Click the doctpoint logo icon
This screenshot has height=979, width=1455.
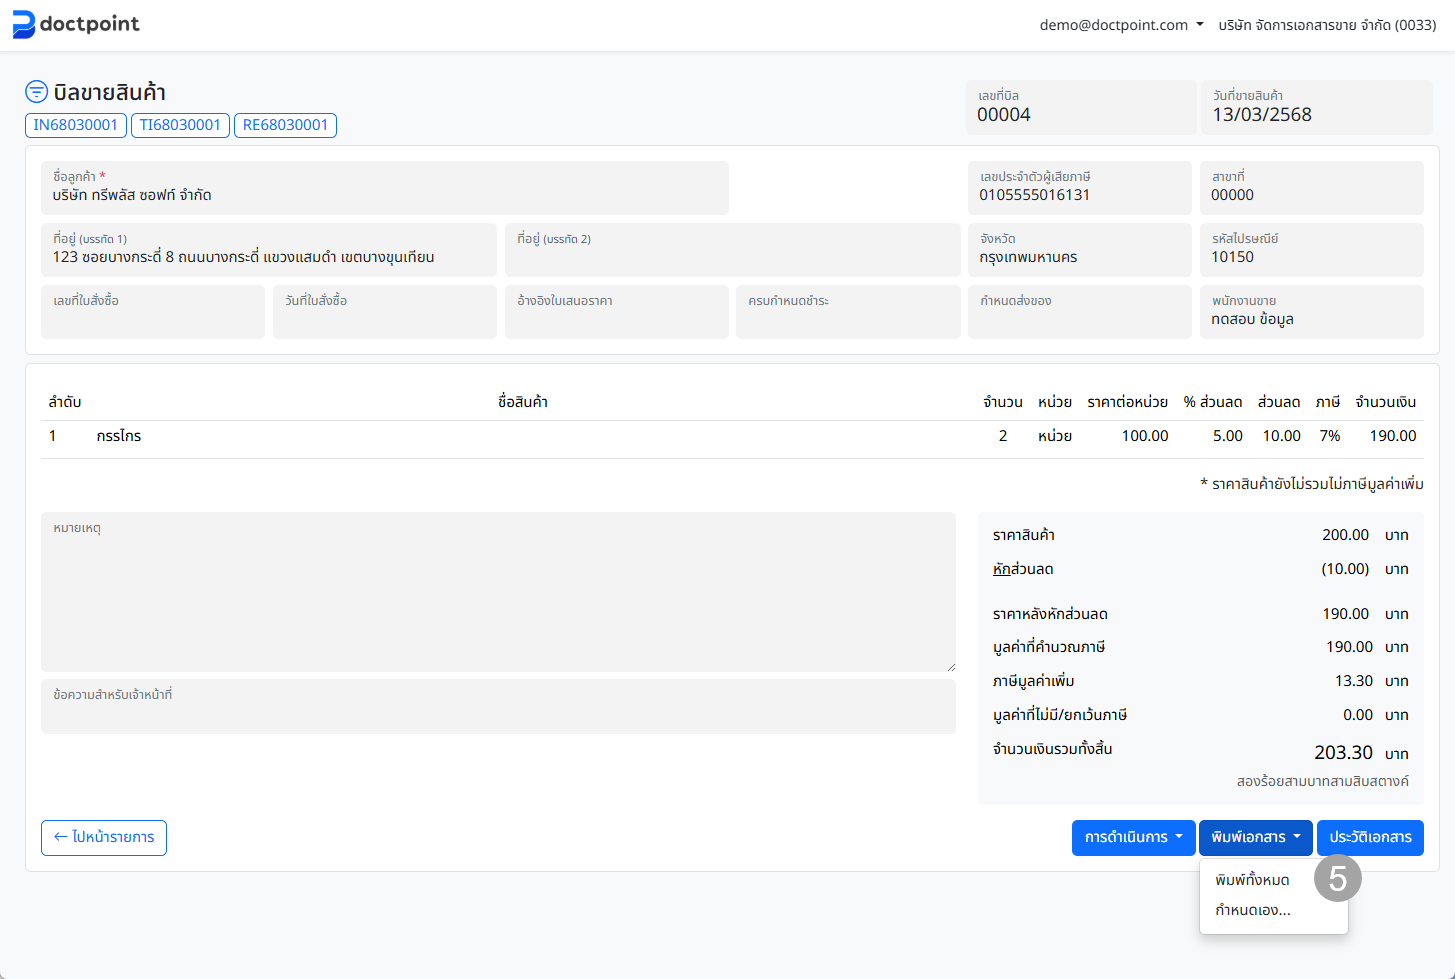24,25
